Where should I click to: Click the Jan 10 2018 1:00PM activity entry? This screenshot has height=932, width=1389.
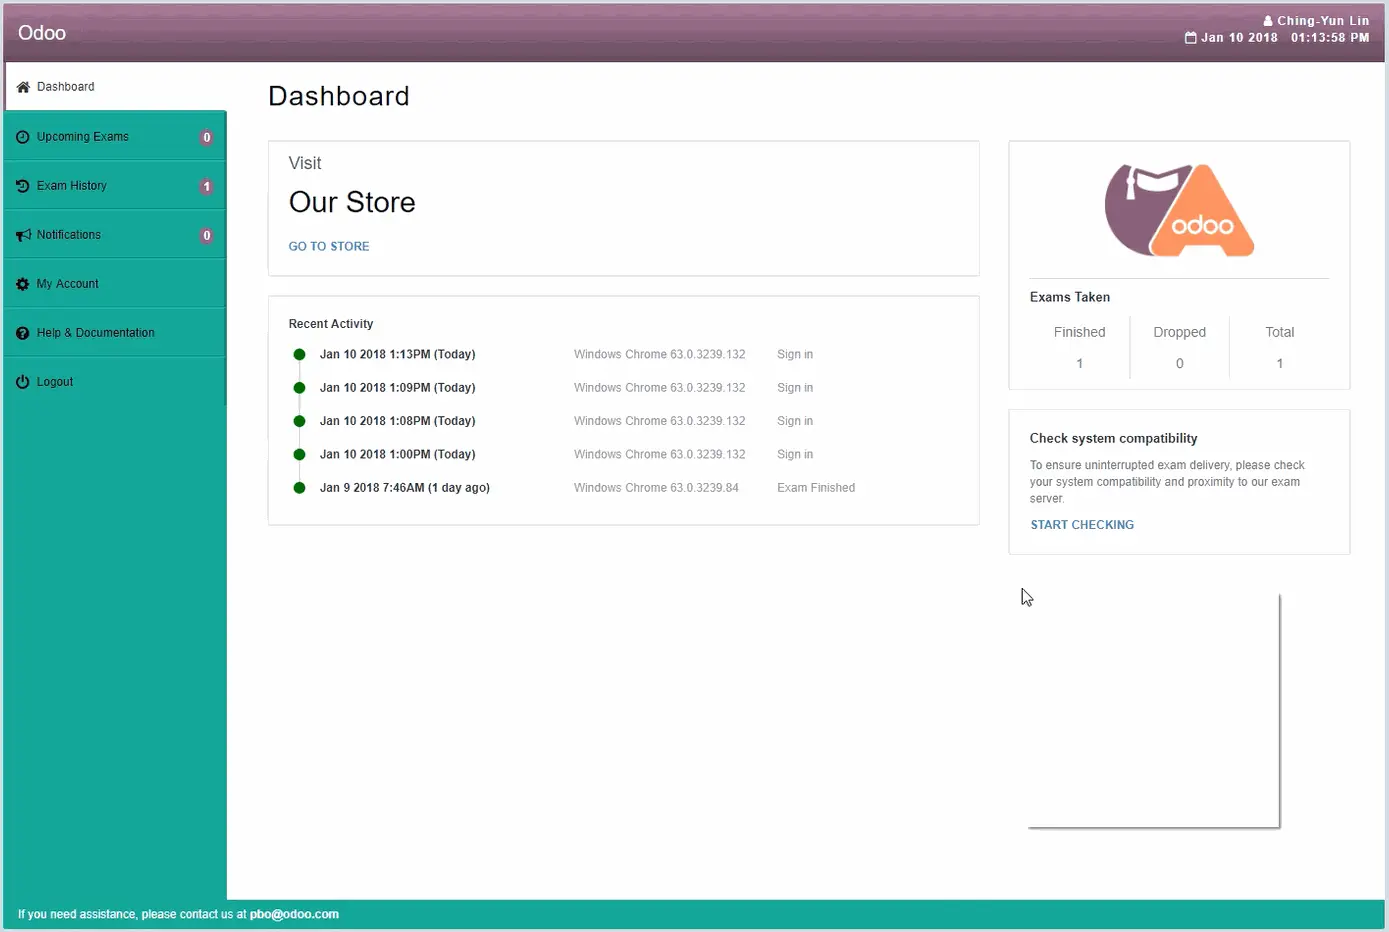coord(397,454)
